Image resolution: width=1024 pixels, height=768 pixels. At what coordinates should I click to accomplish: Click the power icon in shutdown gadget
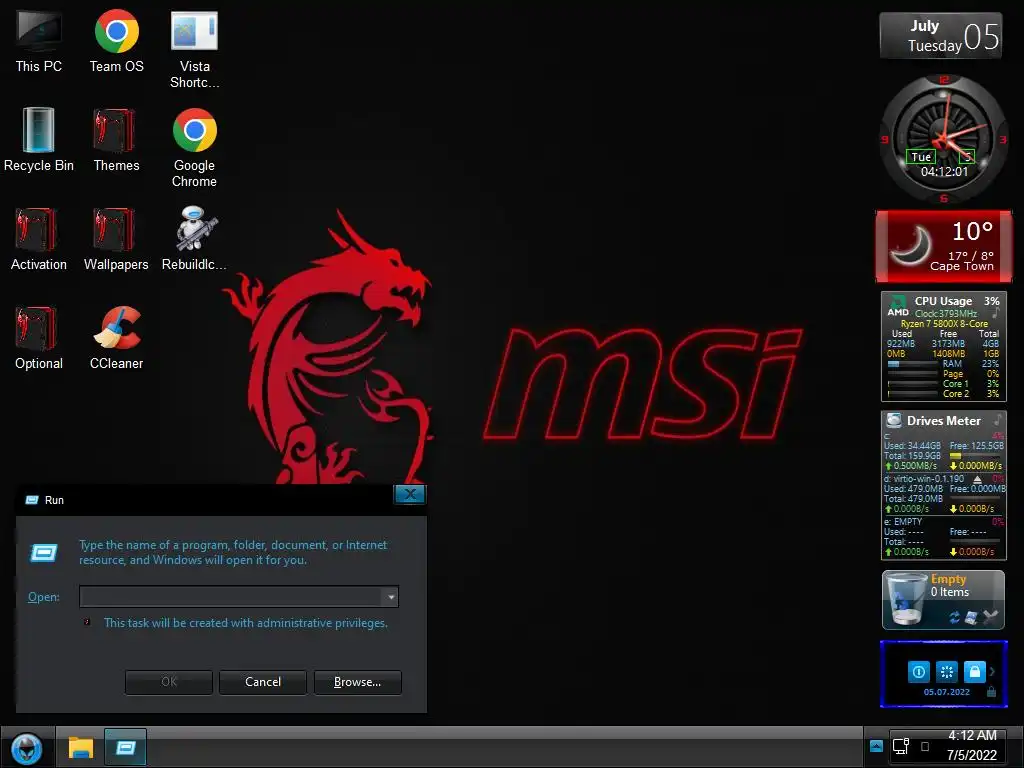pos(918,671)
